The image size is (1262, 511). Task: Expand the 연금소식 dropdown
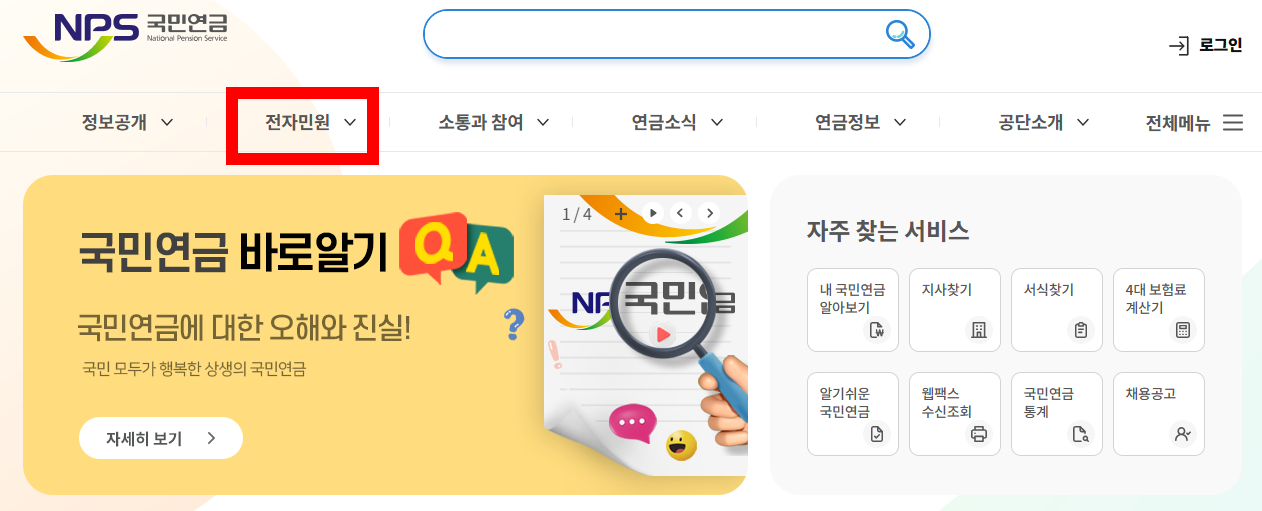677,122
